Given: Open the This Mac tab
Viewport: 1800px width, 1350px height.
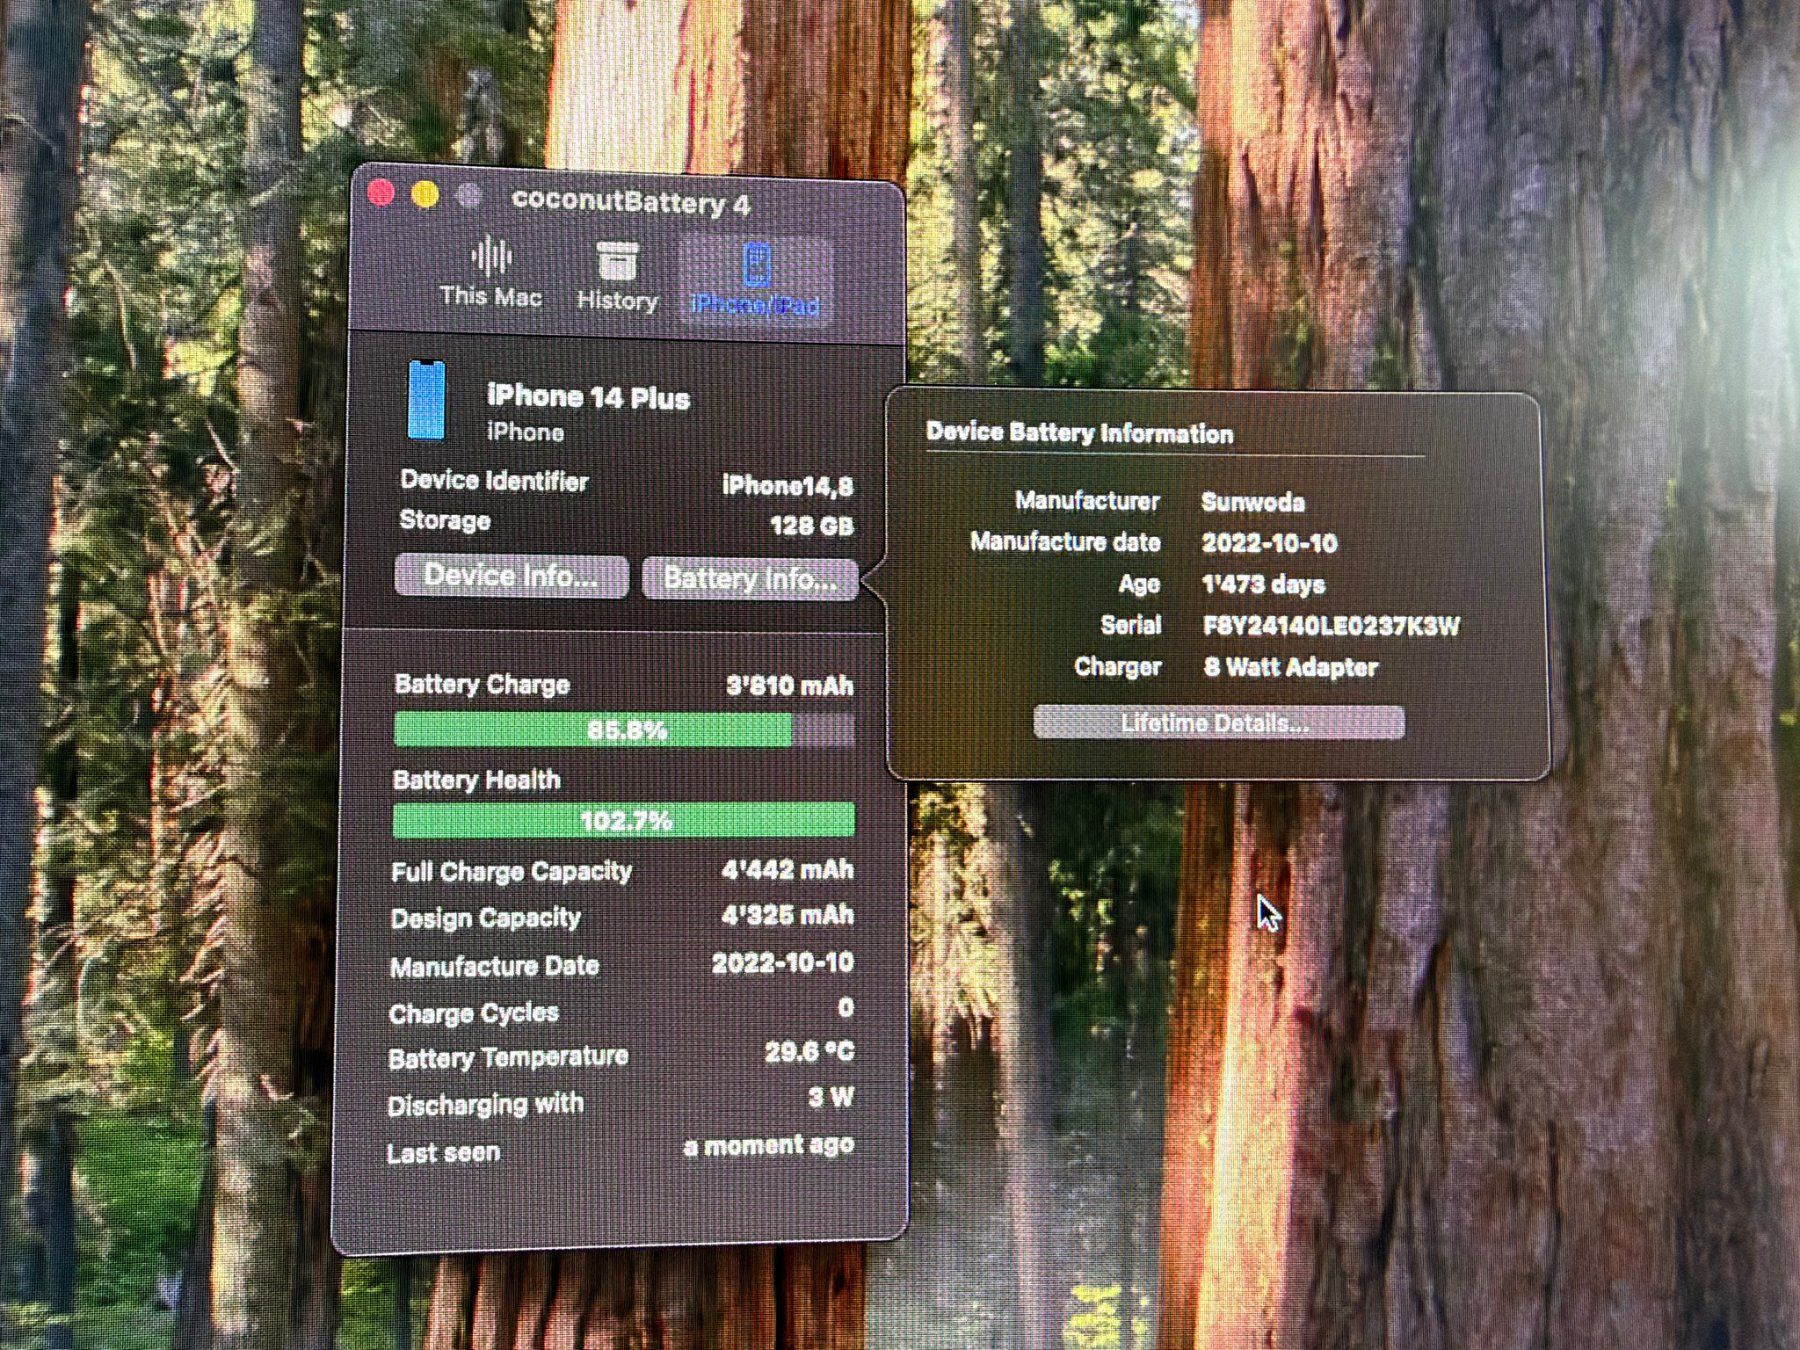Looking at the screenshot, I should pyautogui.click(x=490, y=273).
